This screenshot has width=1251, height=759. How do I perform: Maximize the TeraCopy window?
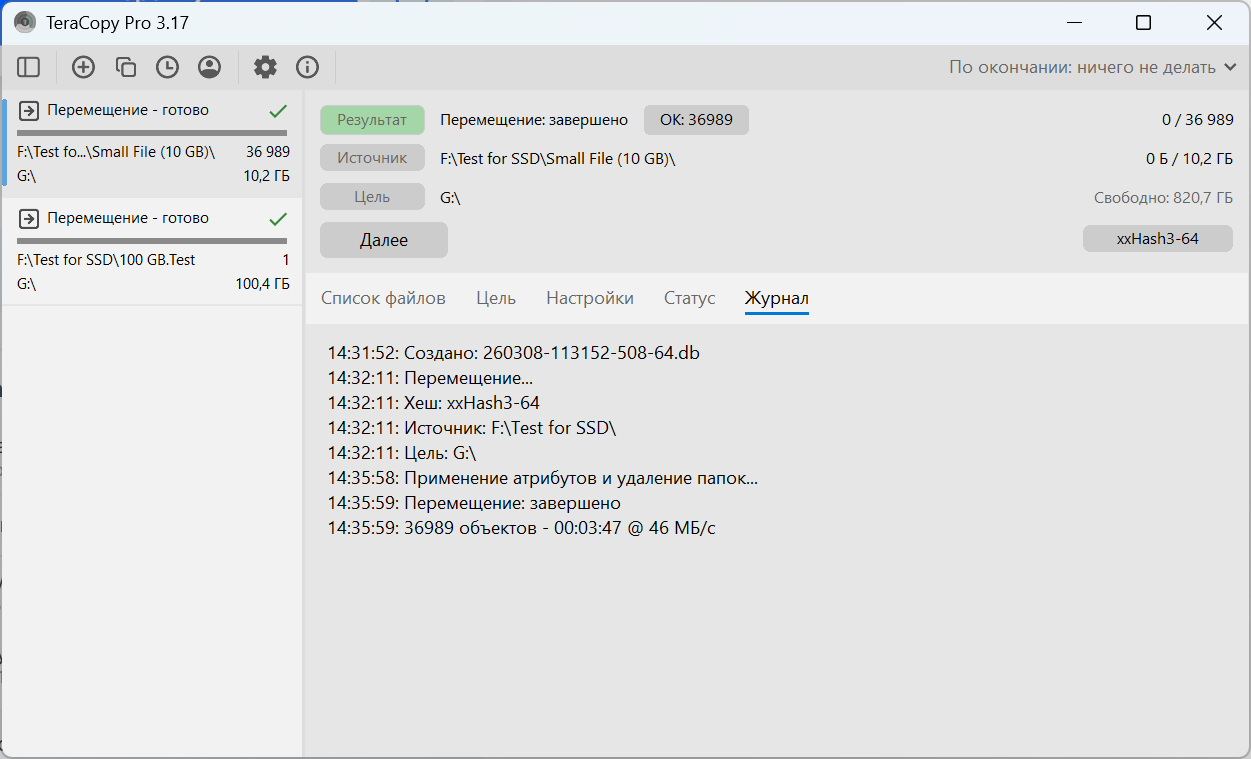point(1143,22)
